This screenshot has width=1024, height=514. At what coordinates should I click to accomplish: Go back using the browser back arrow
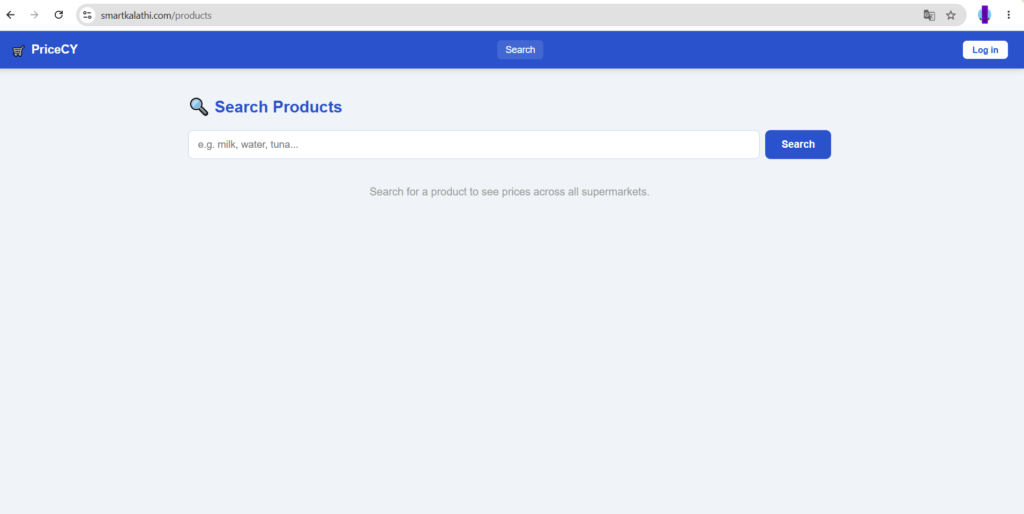point(10,14)
